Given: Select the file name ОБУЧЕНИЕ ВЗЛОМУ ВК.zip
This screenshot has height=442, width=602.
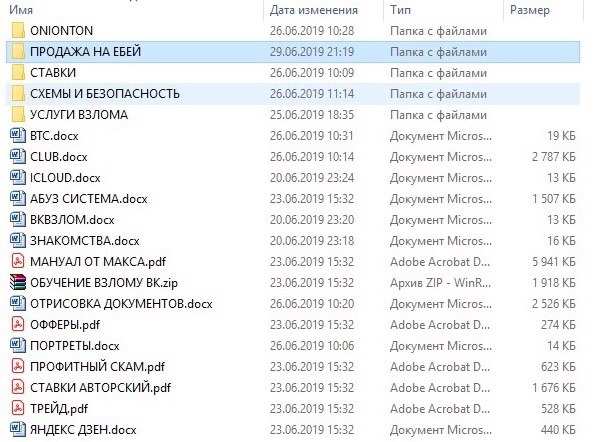Looking at the screenshot, I should point(104,283).
